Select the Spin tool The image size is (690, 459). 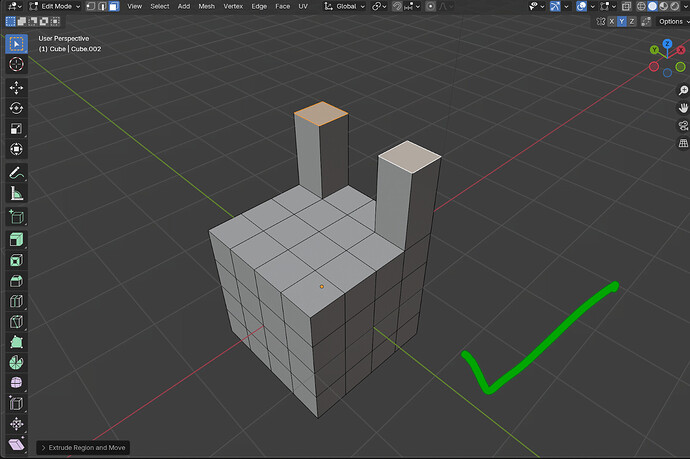tap(16, 363)
